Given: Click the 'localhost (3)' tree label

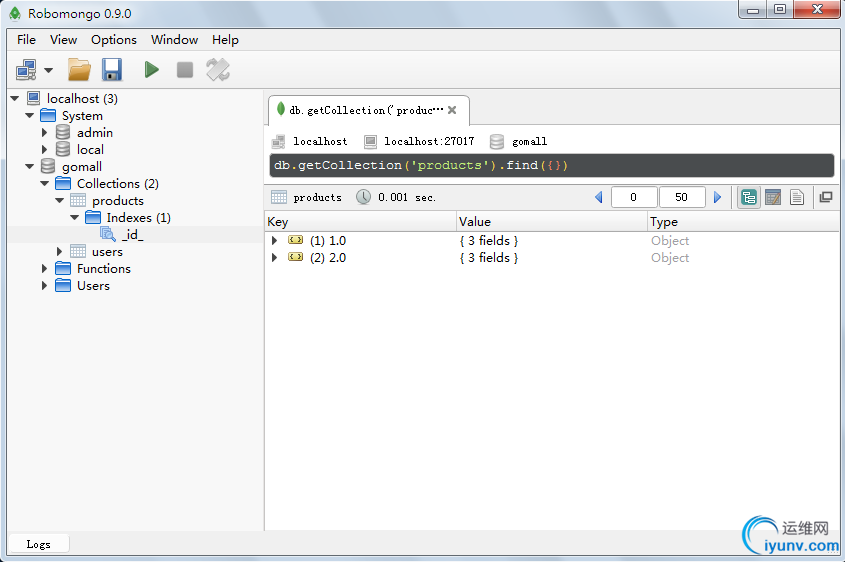Looking at the screenshot, I should pos(82,99).
